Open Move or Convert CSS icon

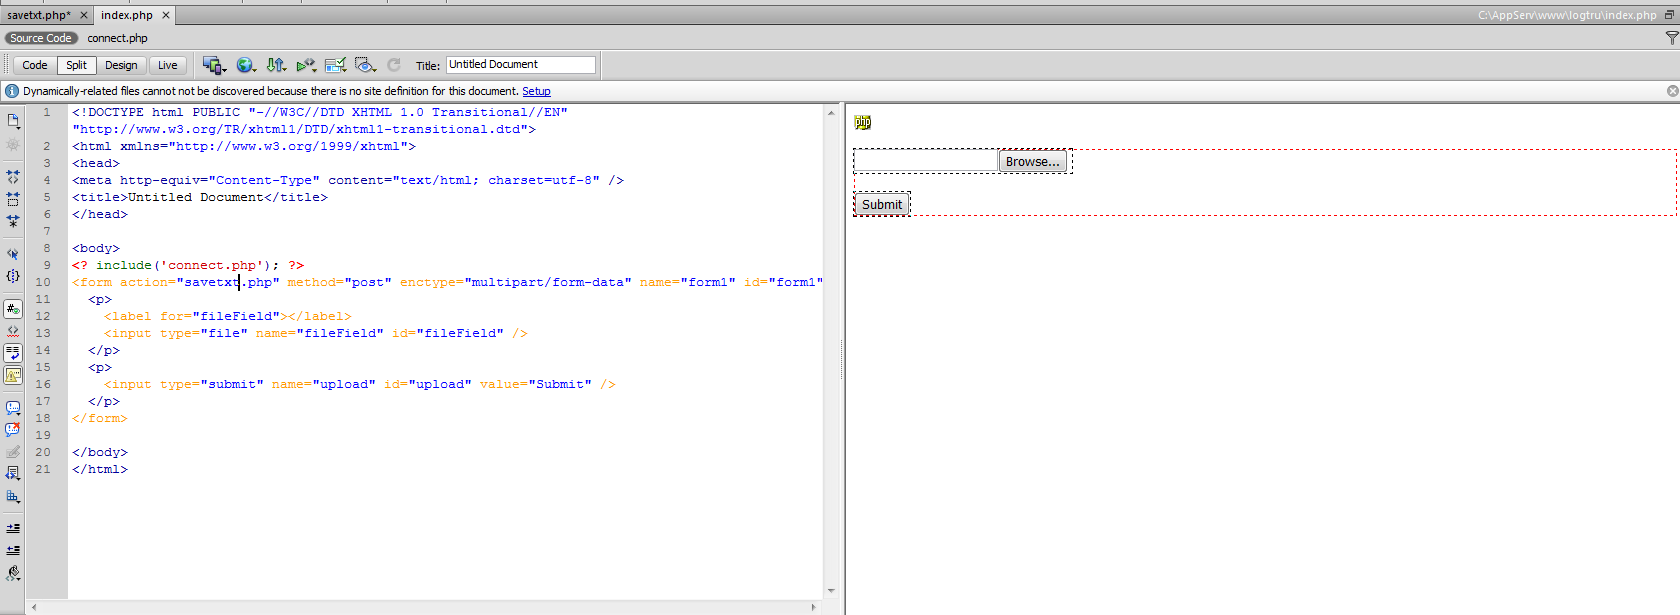click(13, 496)
